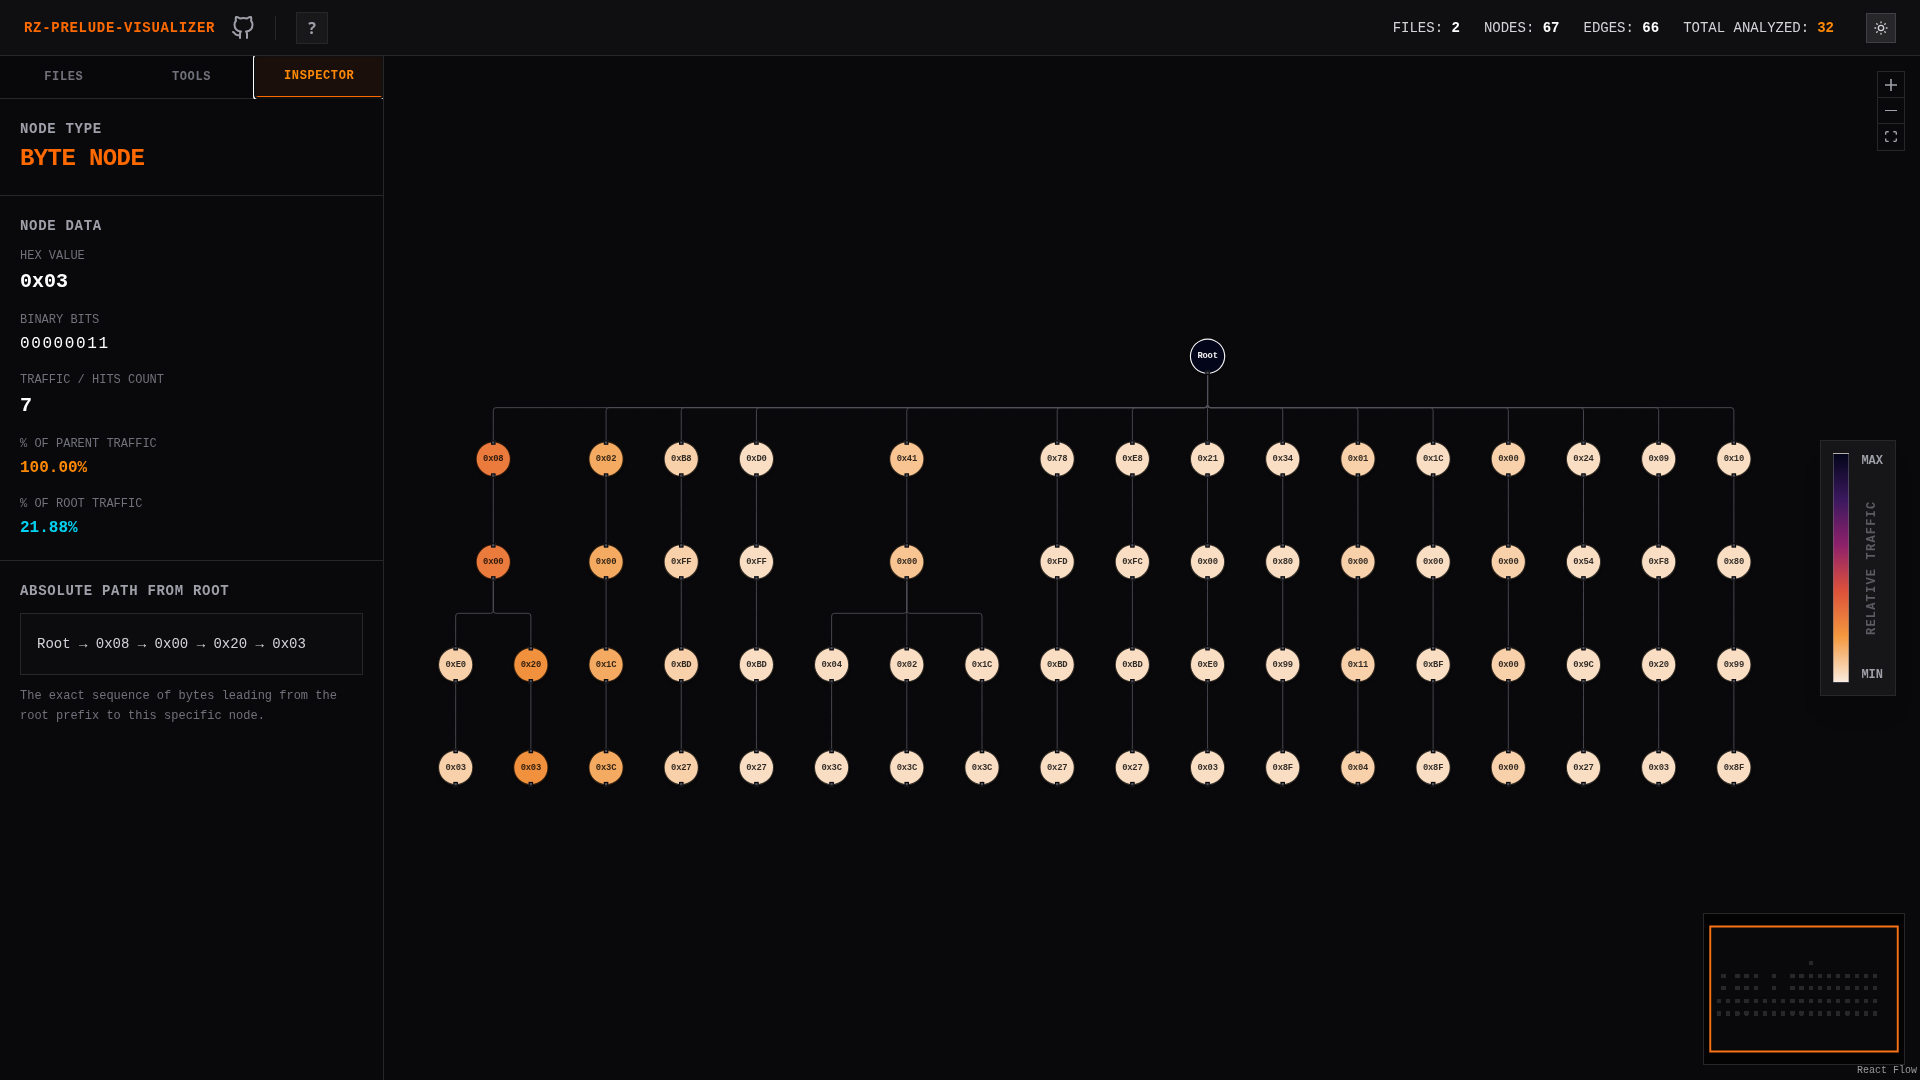This screenshot has height=1080, width=1920.
Task: Click the RZ-PRELUDE-VISUALIZER title
Action: point(119,28)
